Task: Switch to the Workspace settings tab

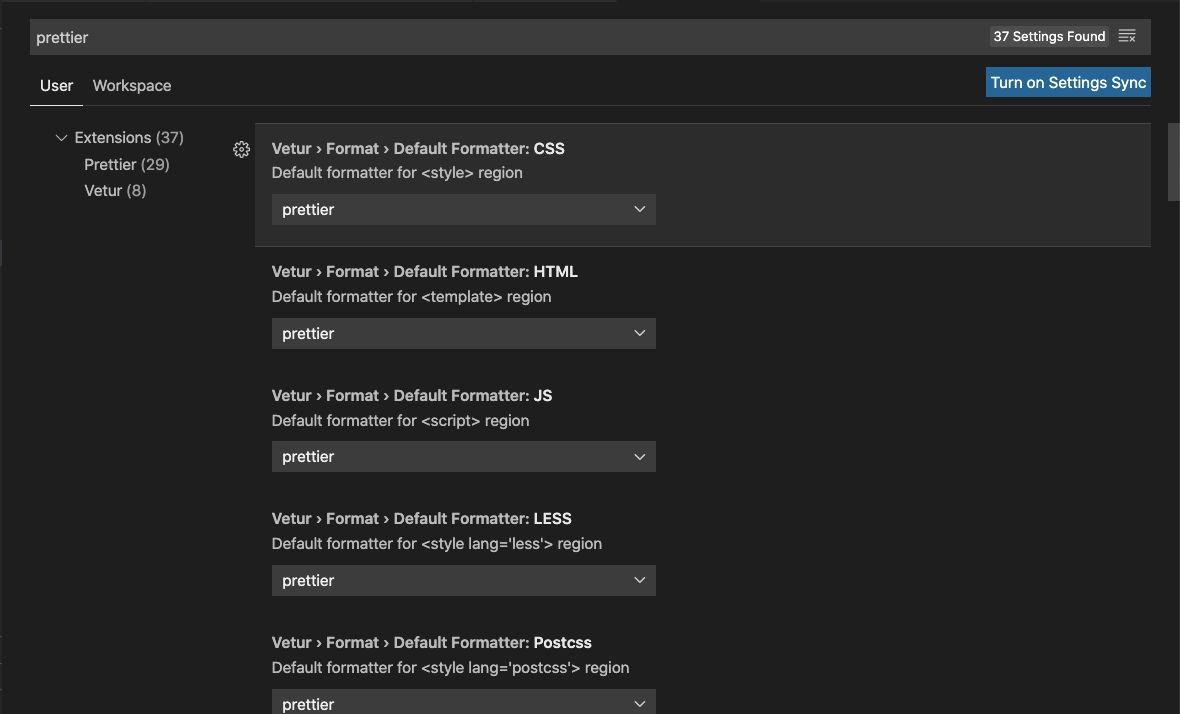Action: (x=132, y=86)
